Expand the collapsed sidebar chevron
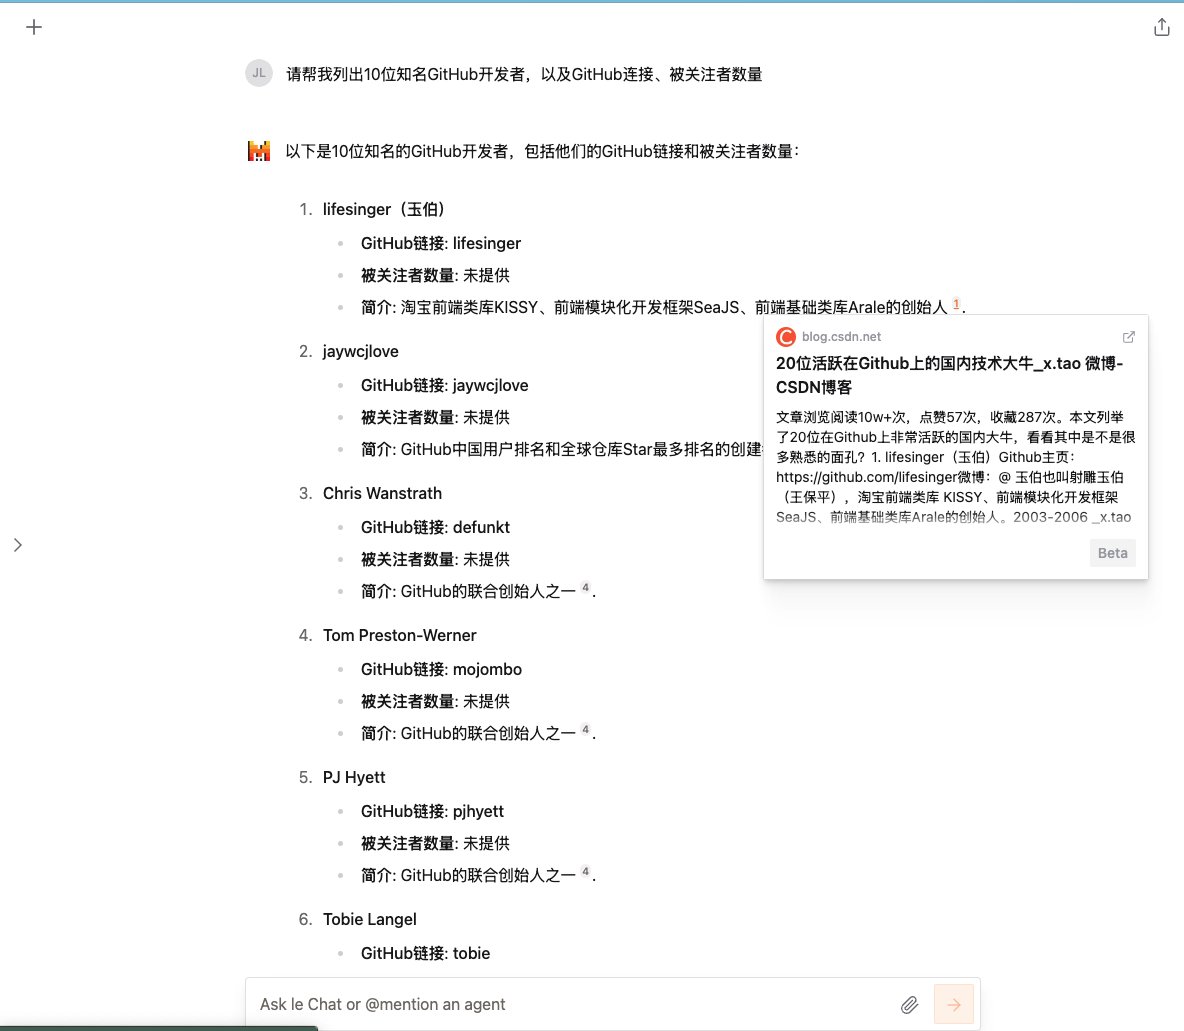The height and width of the screenshot is (1031, 1184). 18,545
